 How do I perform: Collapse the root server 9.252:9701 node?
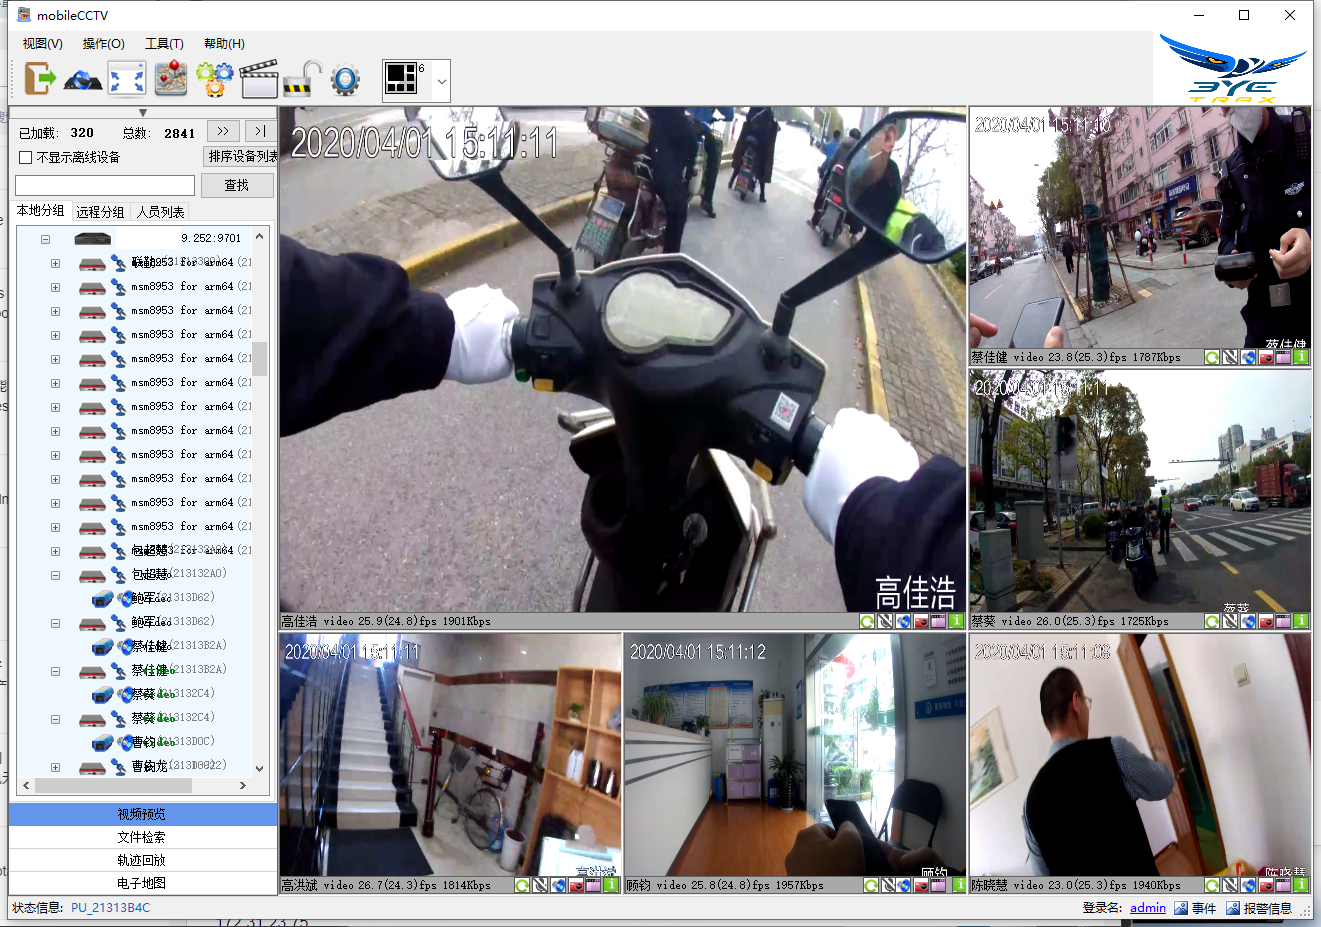45,239
